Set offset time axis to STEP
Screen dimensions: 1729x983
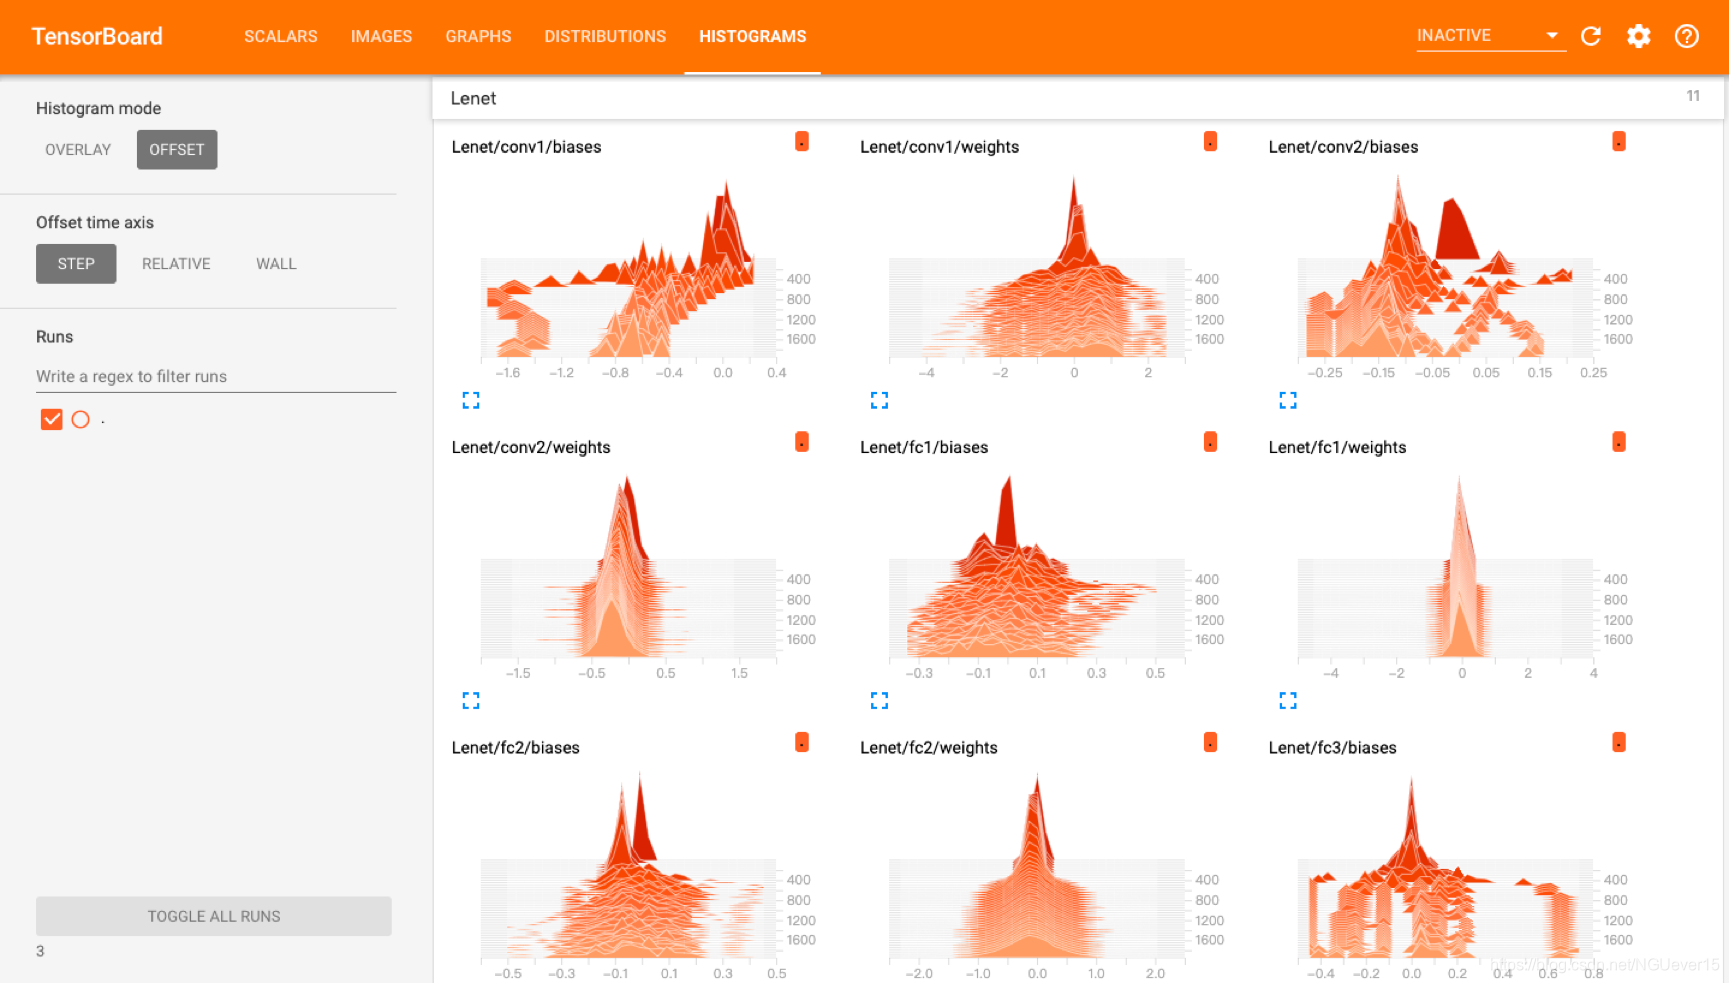(76, 264)
